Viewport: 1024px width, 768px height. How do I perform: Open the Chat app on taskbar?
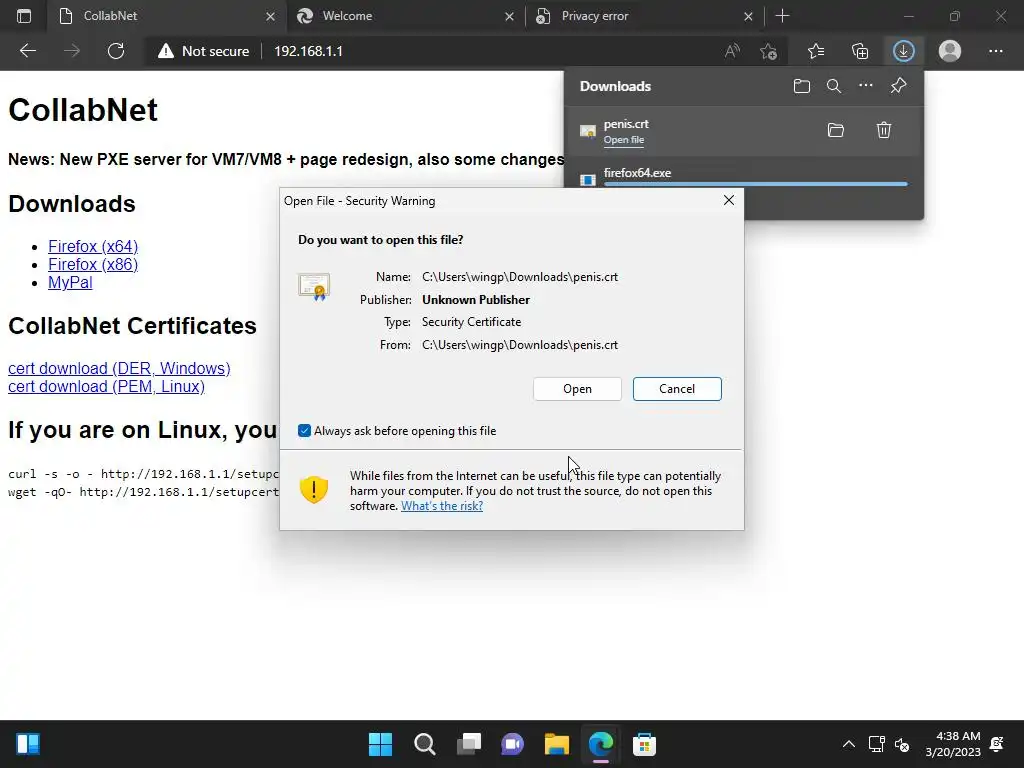(513, 744)
